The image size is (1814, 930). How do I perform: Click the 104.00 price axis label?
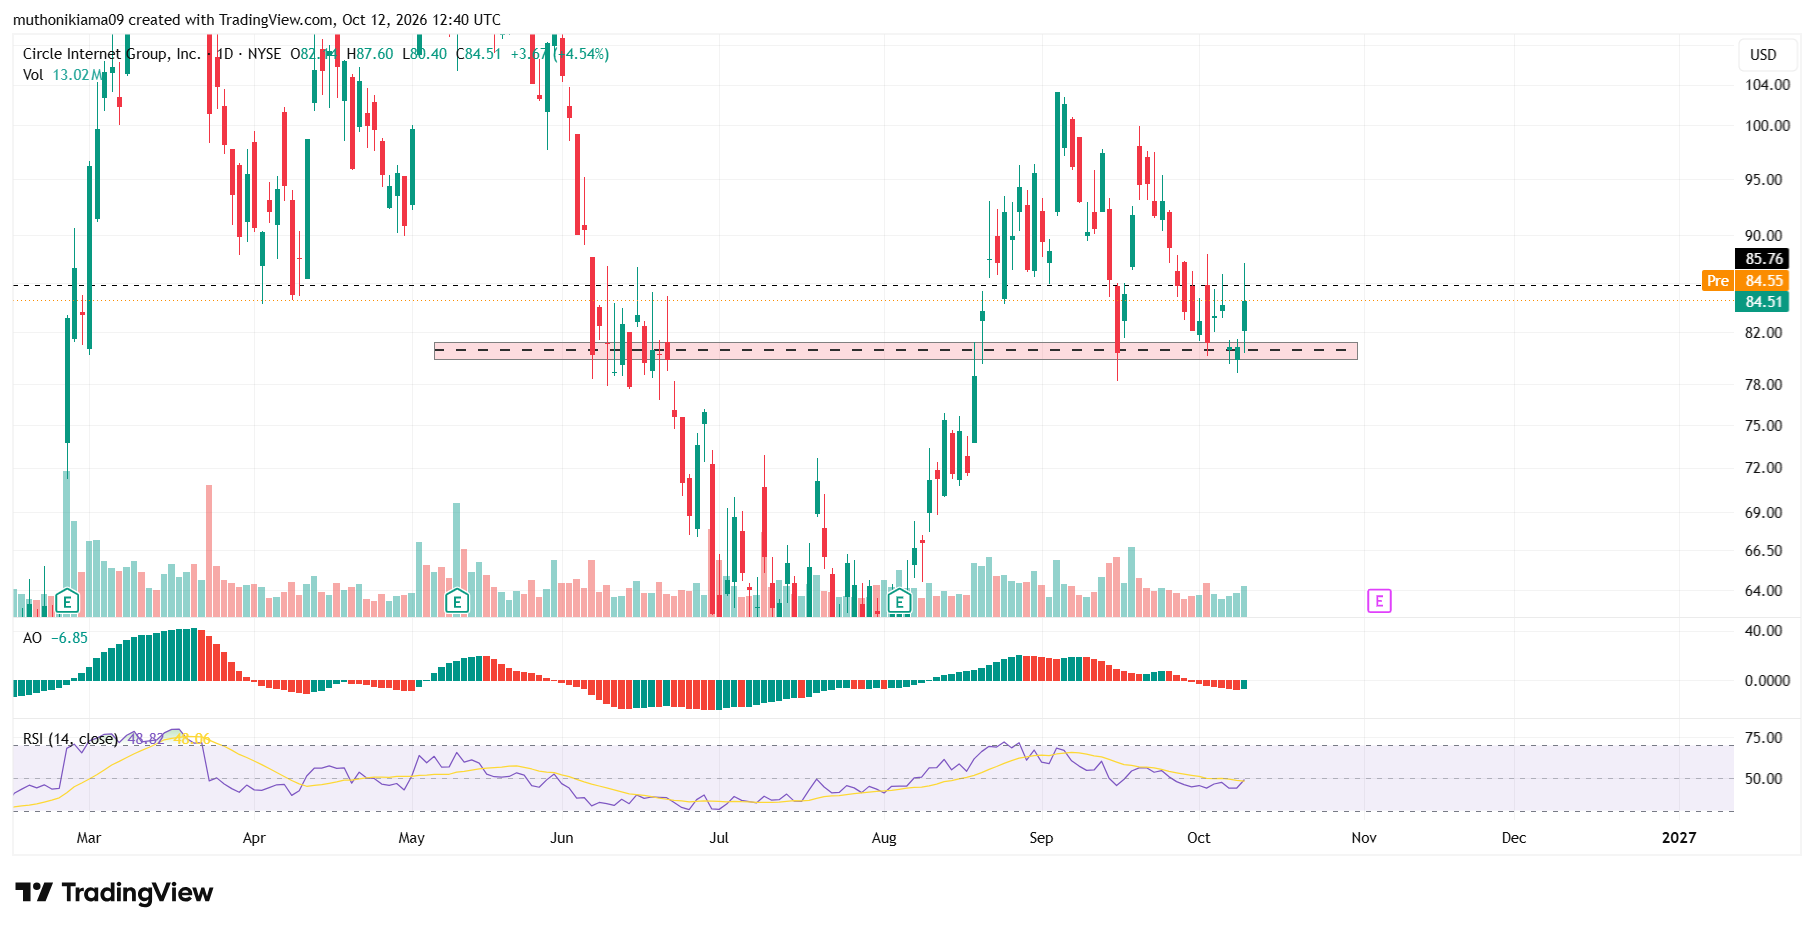coord(1767,85)
